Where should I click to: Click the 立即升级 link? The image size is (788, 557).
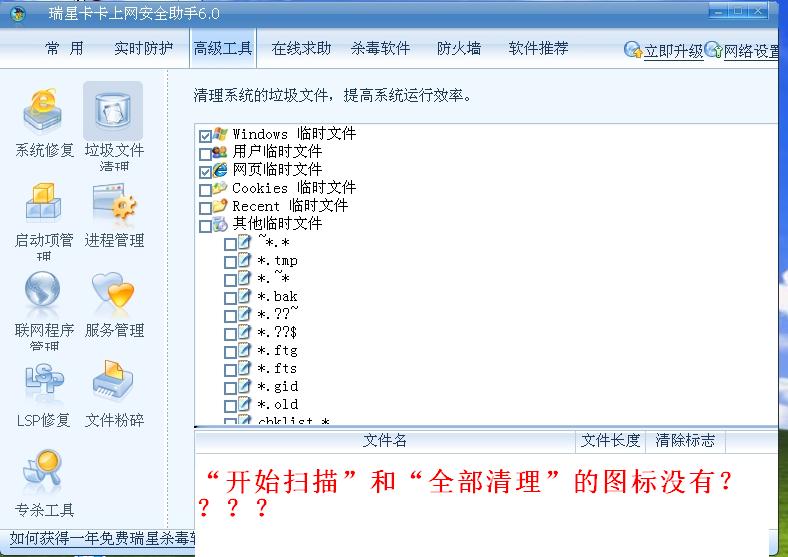click(673, 51)
